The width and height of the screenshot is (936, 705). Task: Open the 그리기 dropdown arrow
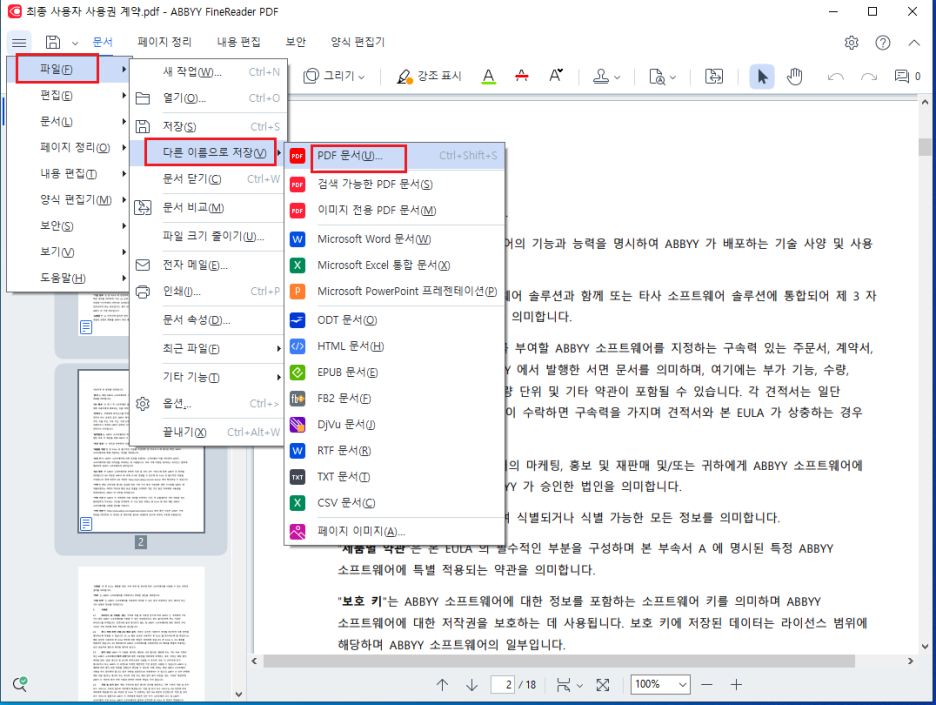pyautogui.click(x=361, y=77)
